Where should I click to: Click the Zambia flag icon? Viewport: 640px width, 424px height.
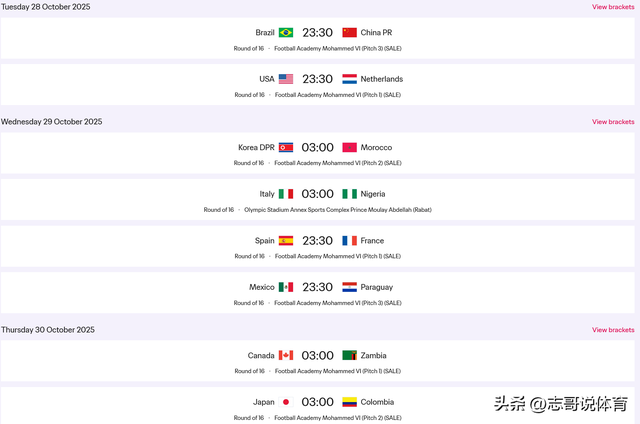pos(349,355)
